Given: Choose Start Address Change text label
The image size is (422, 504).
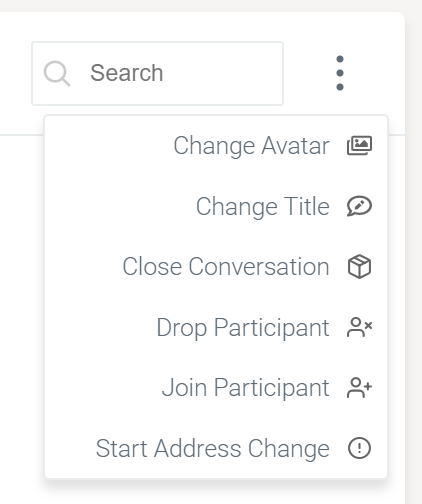Looking at the screenshot, I should [x=213, y=449].
